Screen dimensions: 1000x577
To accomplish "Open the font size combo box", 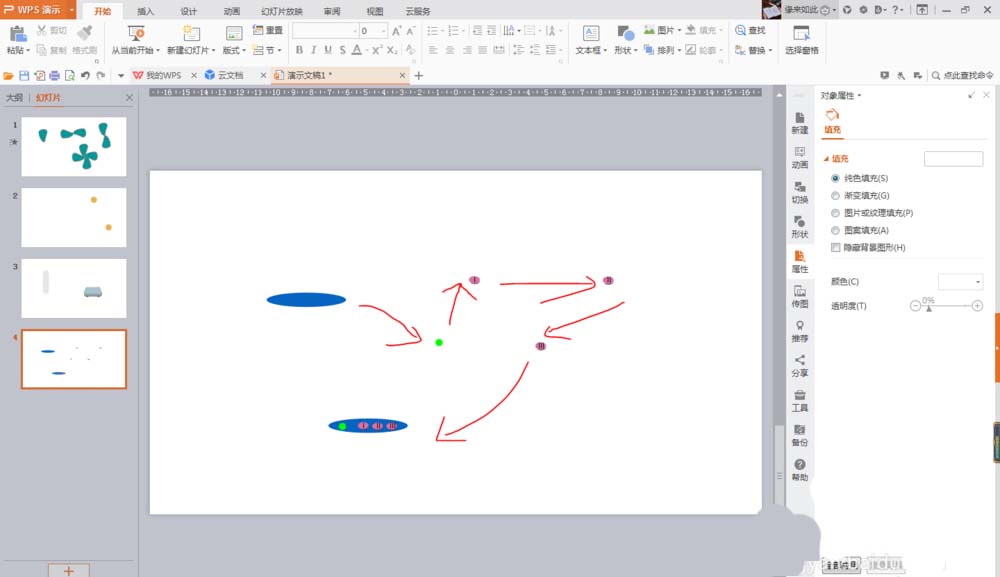I will tap(373, 31).
